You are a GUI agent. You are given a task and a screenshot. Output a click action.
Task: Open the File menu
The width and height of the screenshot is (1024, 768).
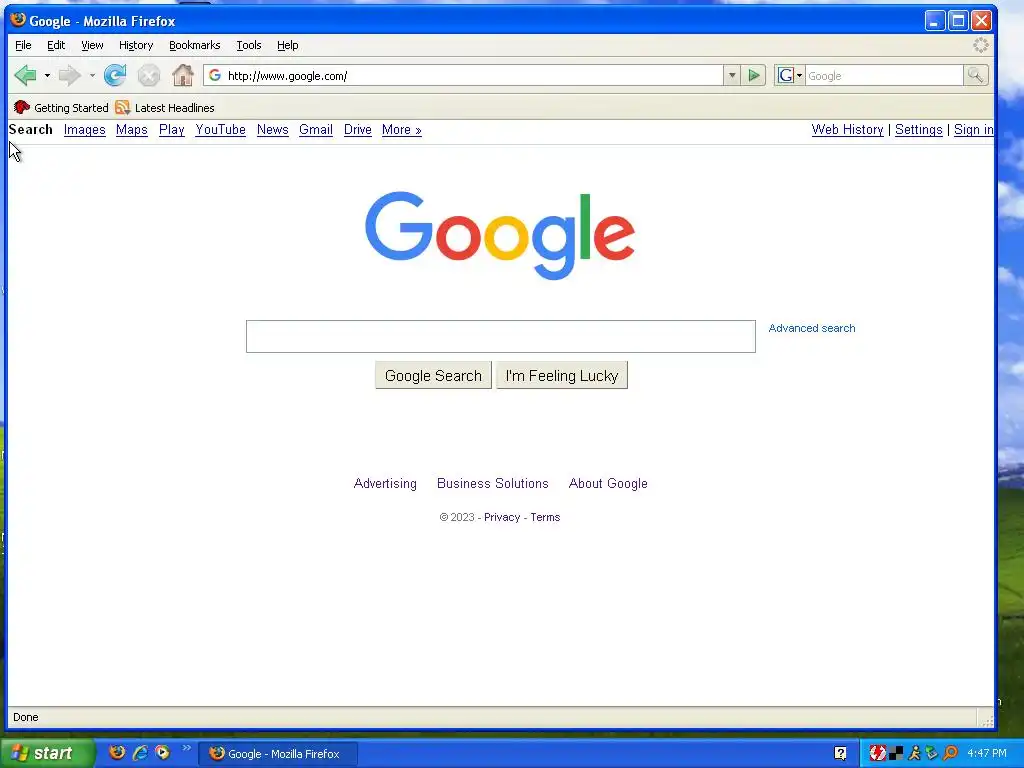[x=23, y=45]
